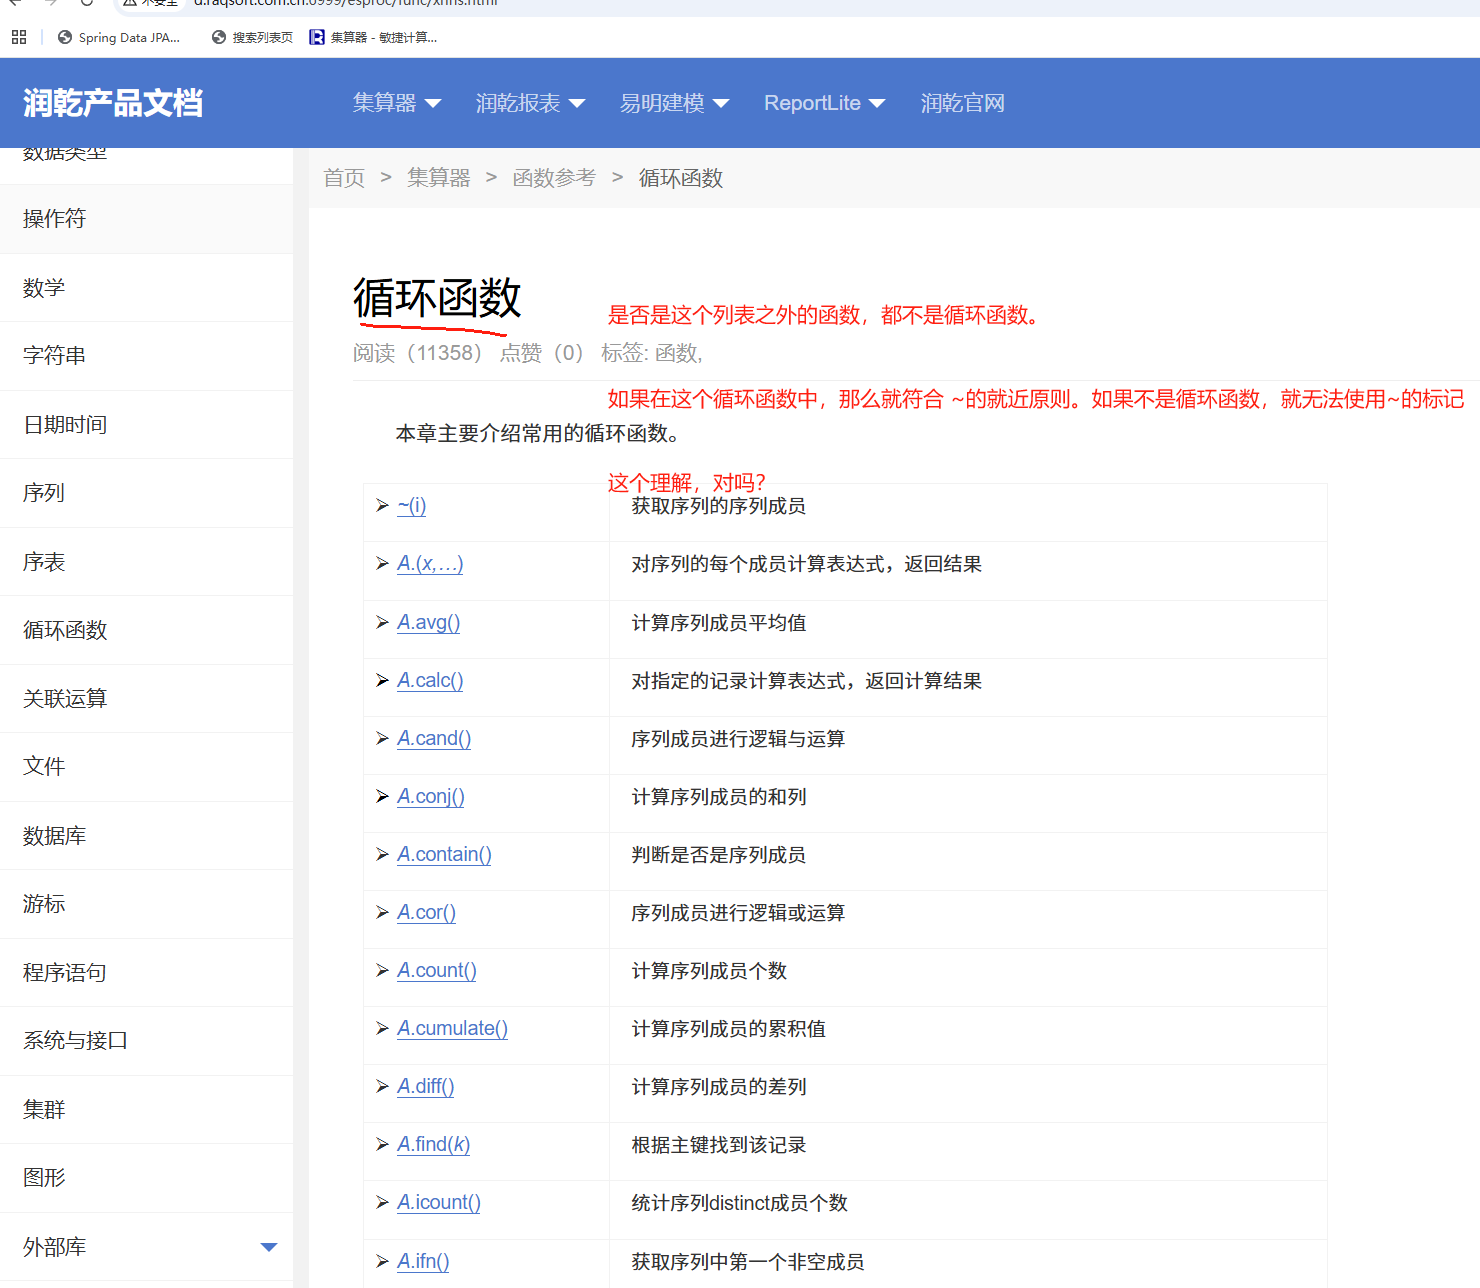Click the 润乾产品文档 site logo title

(113, 103)
